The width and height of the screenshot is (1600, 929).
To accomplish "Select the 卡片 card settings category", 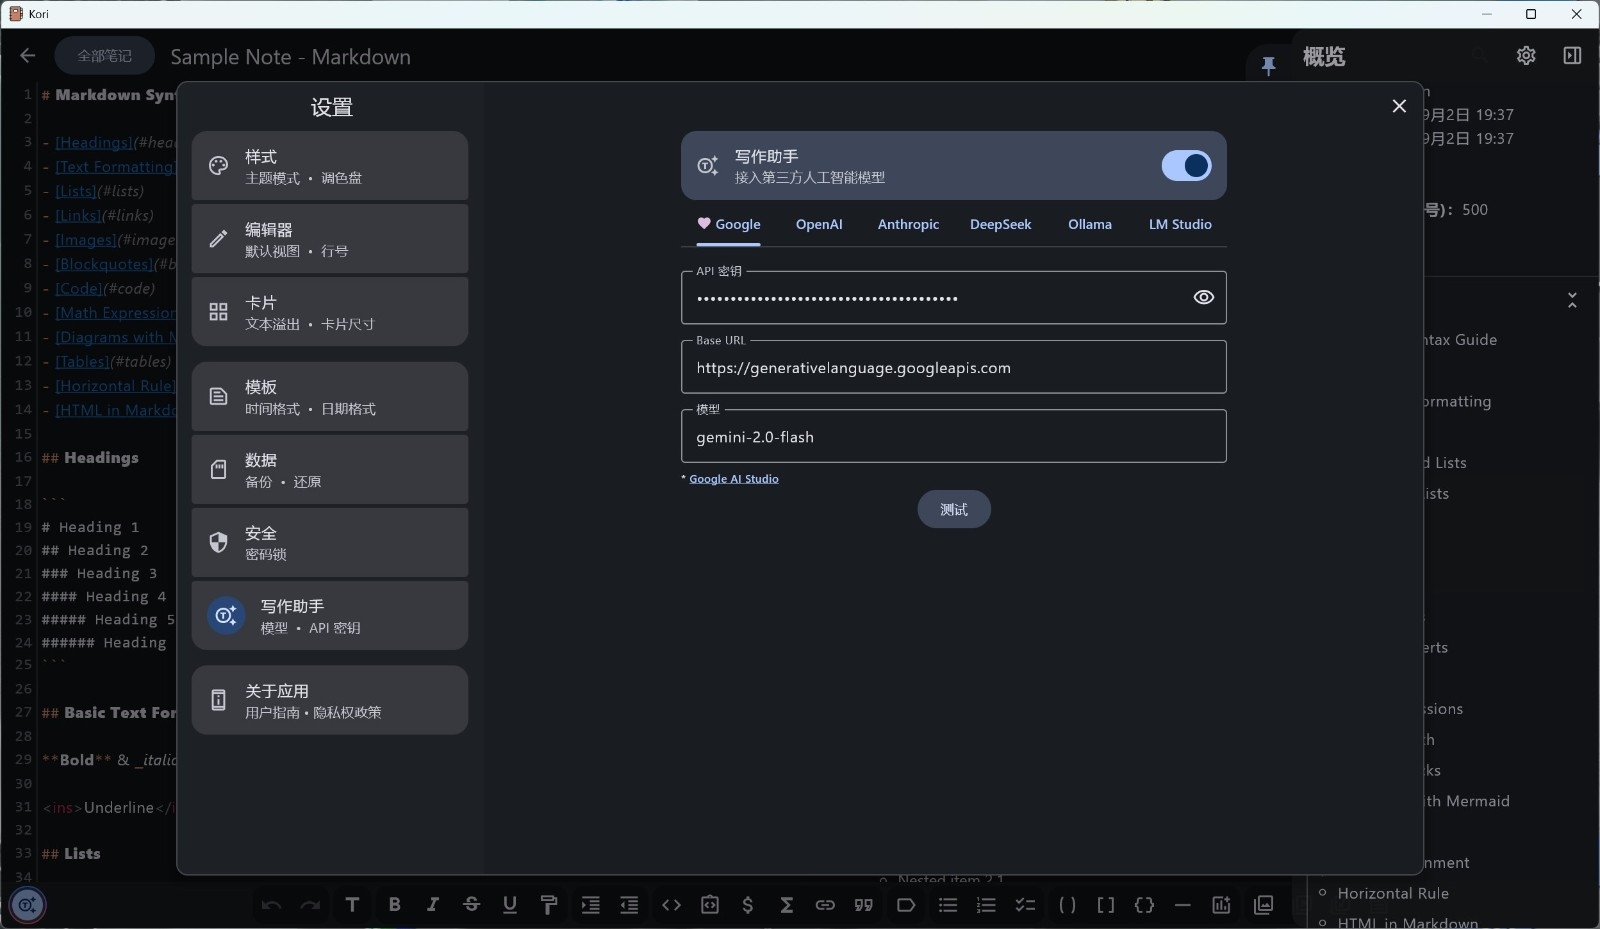I will [x=329, y=312].
